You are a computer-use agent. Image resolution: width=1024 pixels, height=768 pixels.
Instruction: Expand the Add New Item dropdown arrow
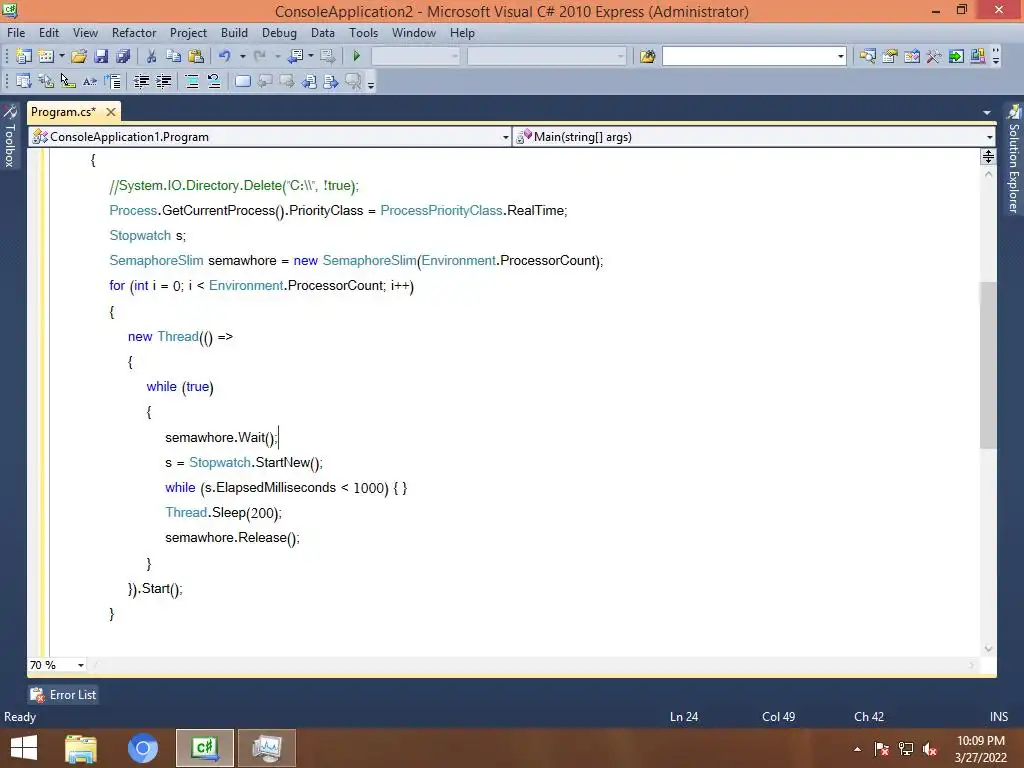(x=62, y=56)
